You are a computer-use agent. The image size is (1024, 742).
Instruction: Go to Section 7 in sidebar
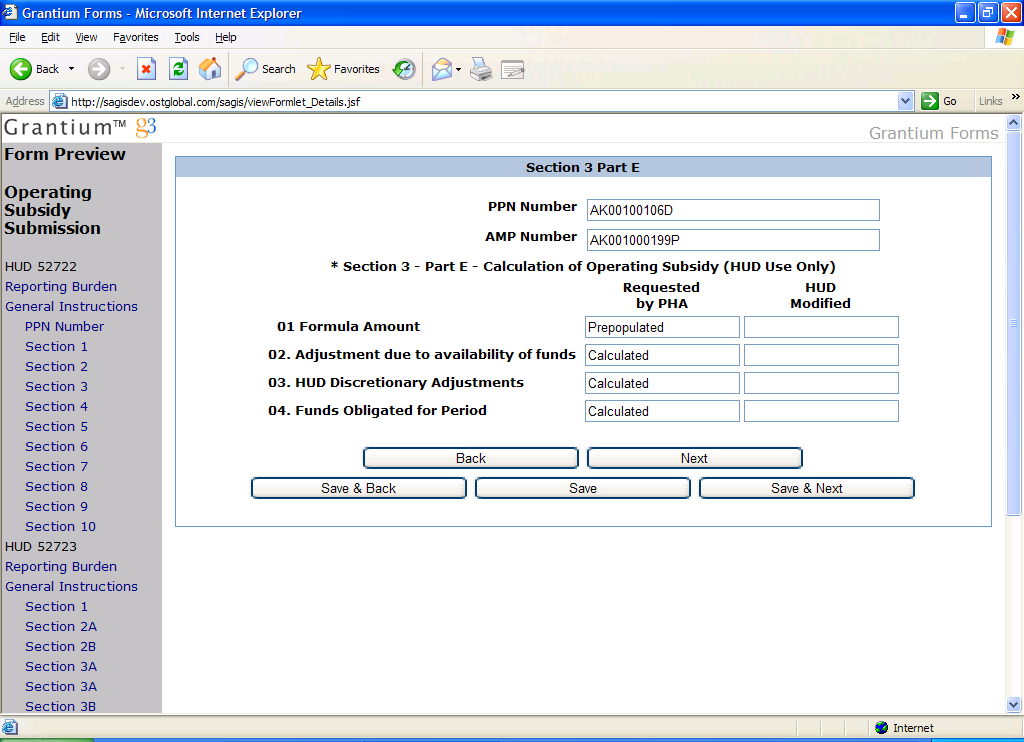(x=56, y=466)
